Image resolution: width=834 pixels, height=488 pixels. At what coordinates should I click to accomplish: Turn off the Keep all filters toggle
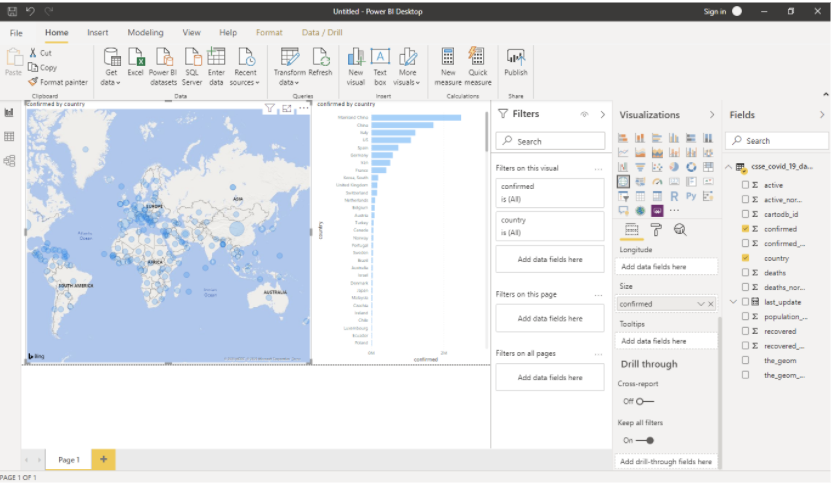(x=645, y=440)
